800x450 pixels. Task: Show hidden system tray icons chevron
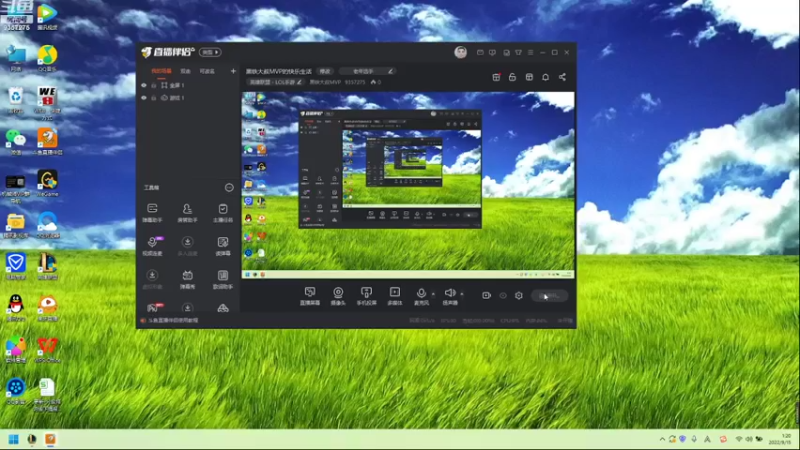point(662,439)
